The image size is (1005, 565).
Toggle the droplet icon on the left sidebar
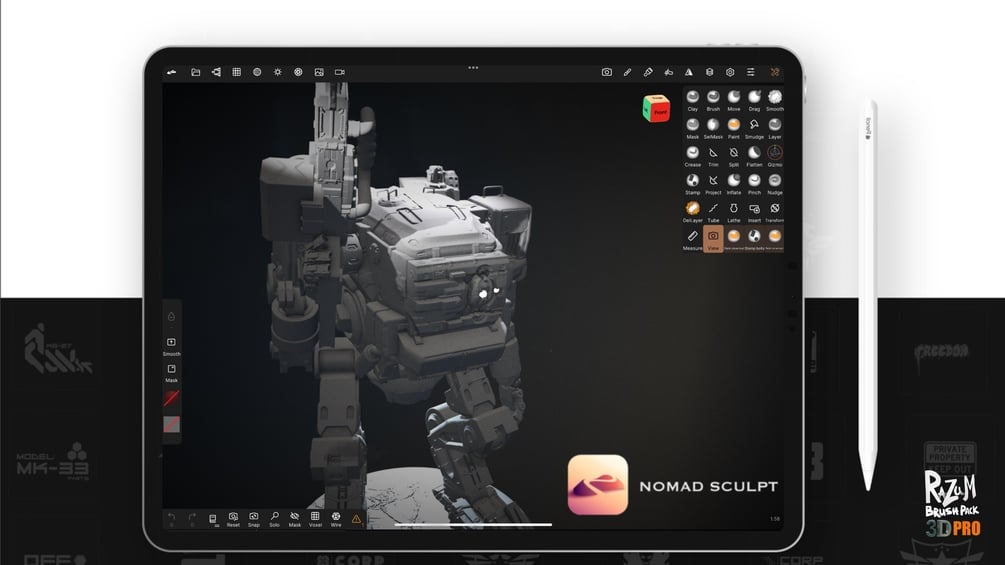(x=171, y=316)
